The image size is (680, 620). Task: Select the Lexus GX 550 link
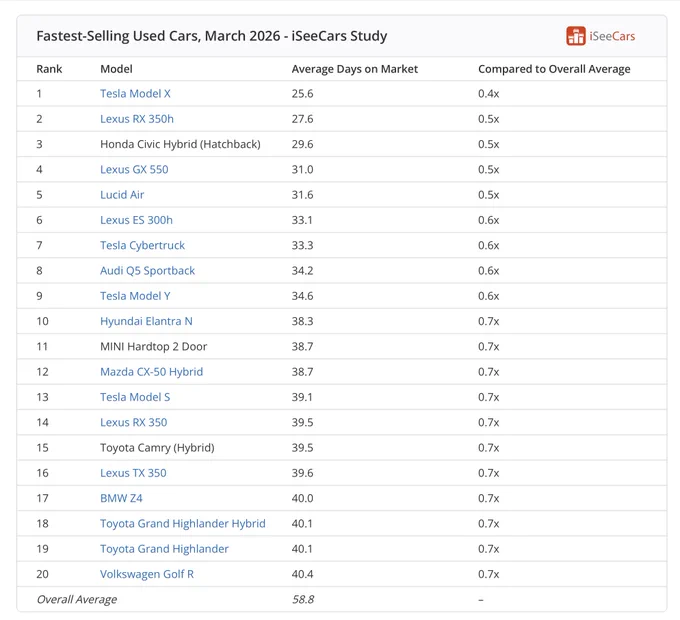(134, 170)
